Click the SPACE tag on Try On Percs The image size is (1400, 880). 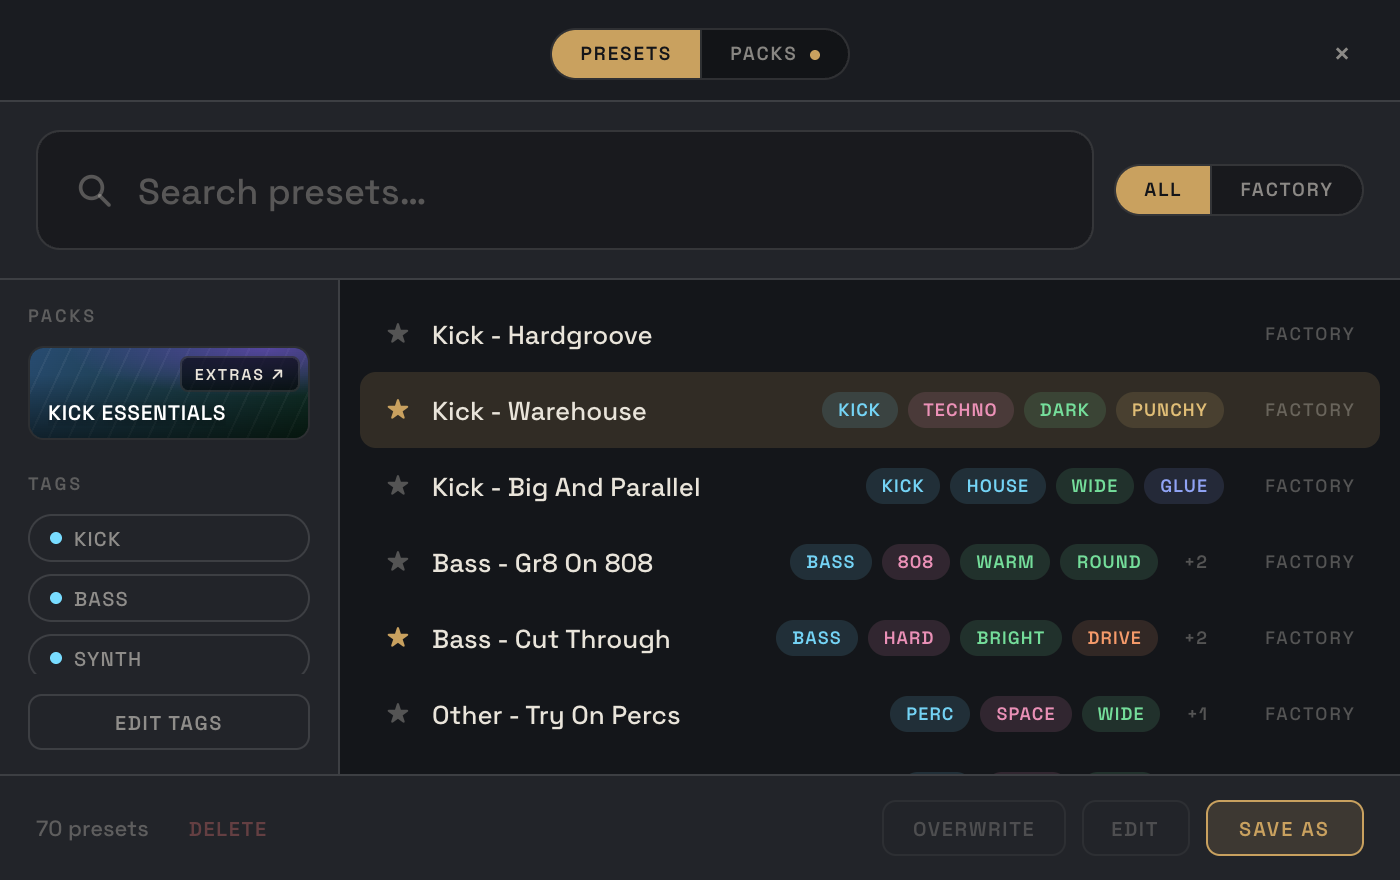(x=1025, y=714)
